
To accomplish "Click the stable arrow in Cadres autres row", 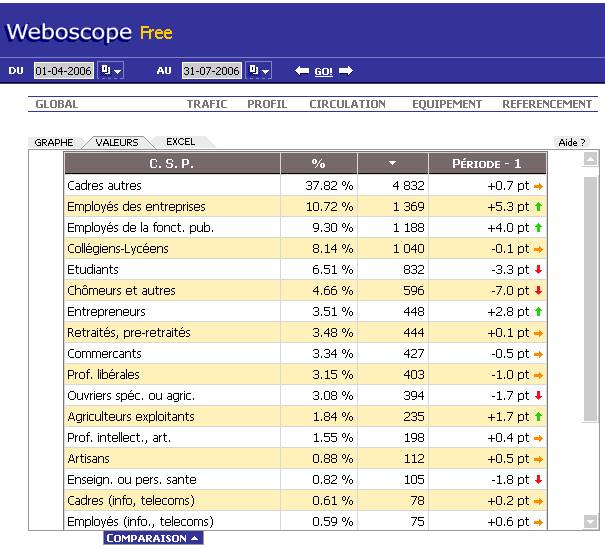I will point(538,187).
